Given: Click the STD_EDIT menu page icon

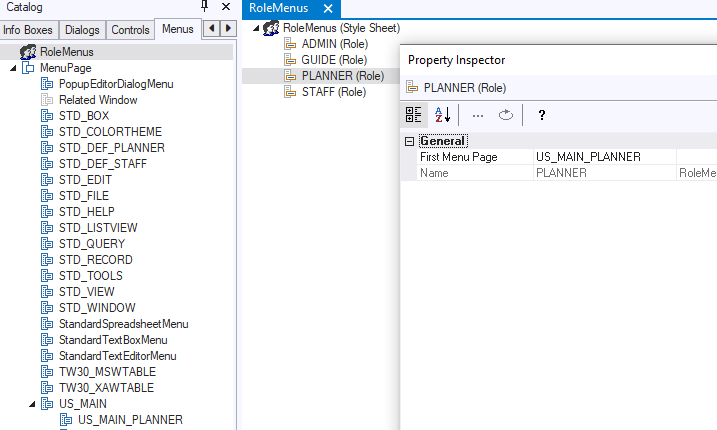Looking at the screenshot, I should (46, 179).
